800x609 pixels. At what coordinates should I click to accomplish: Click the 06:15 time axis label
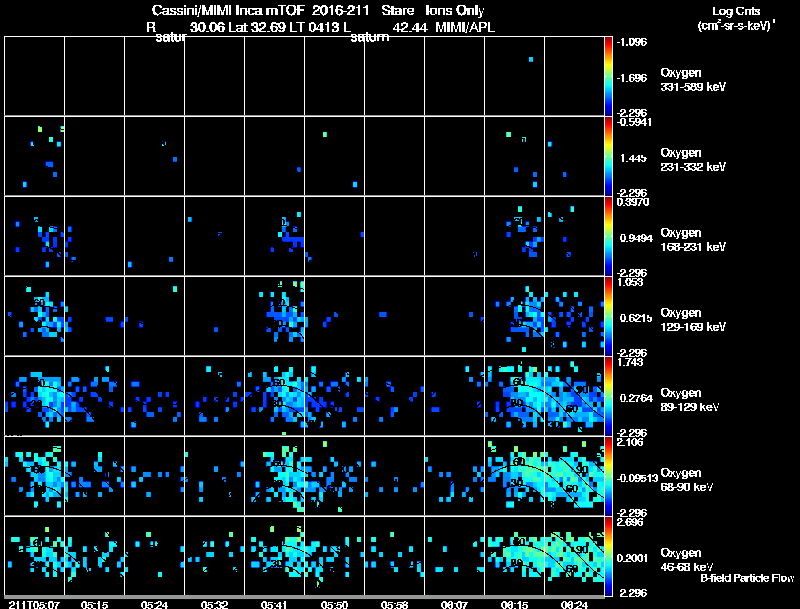[x=514, y=605]
